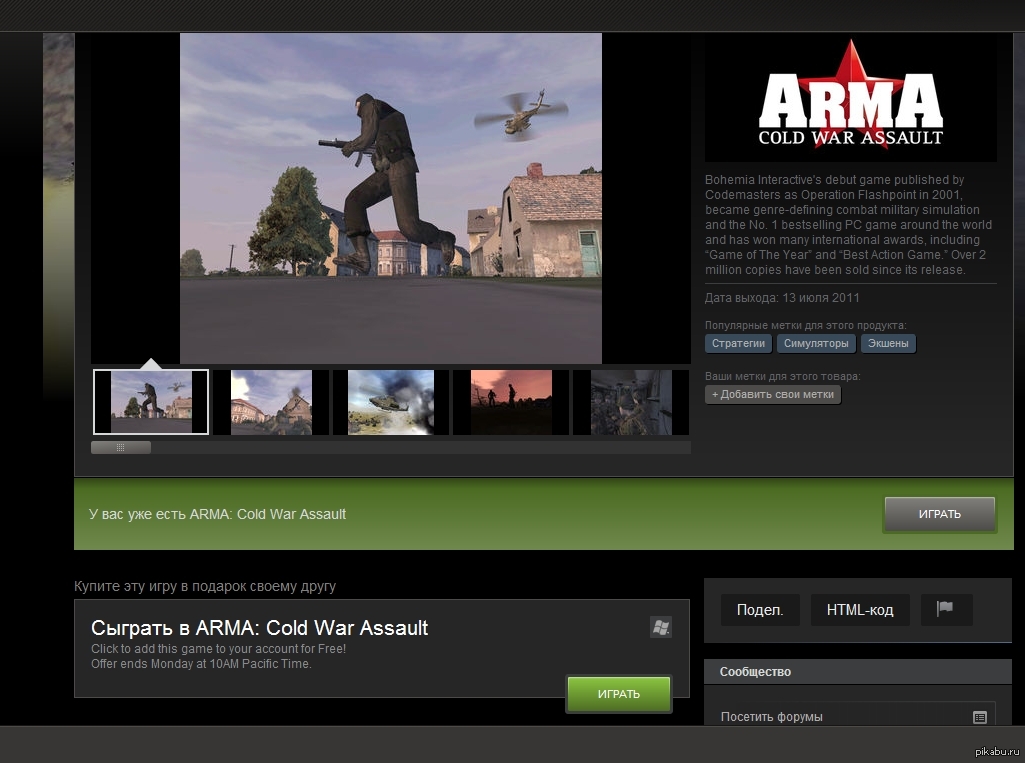1025x763 pixels.
Task: Select the helicopter and smoke thumbnail
Action: click(x=391, y=402)
